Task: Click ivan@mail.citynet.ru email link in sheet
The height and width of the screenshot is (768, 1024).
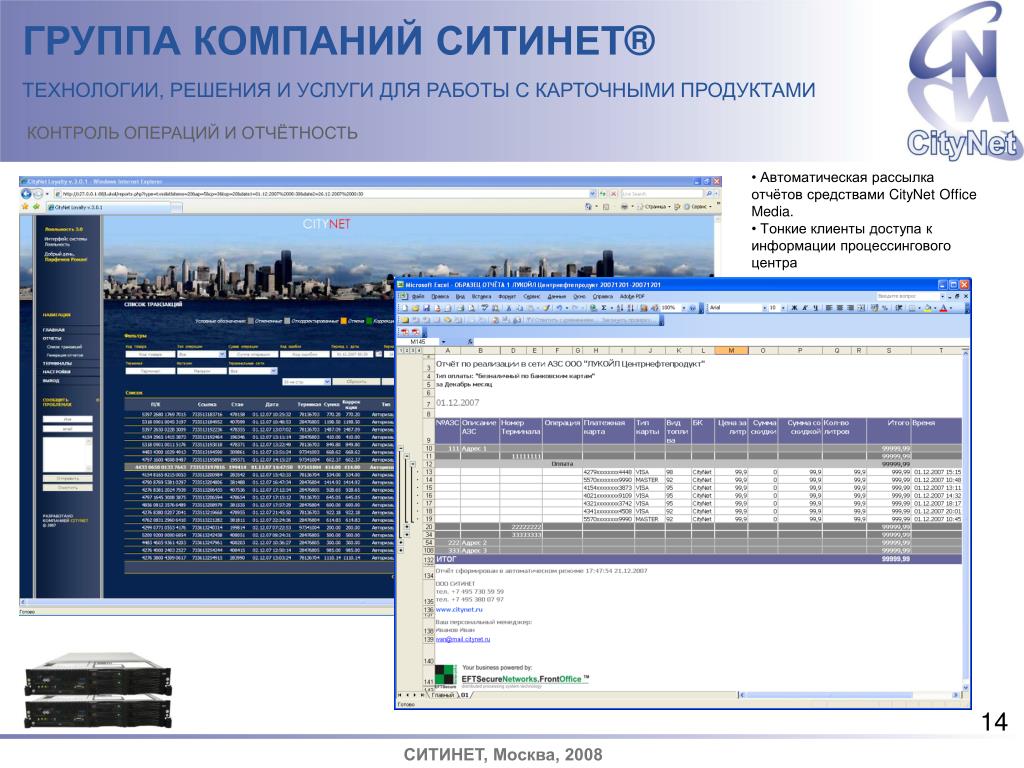Action: click(x=463, y=639)
